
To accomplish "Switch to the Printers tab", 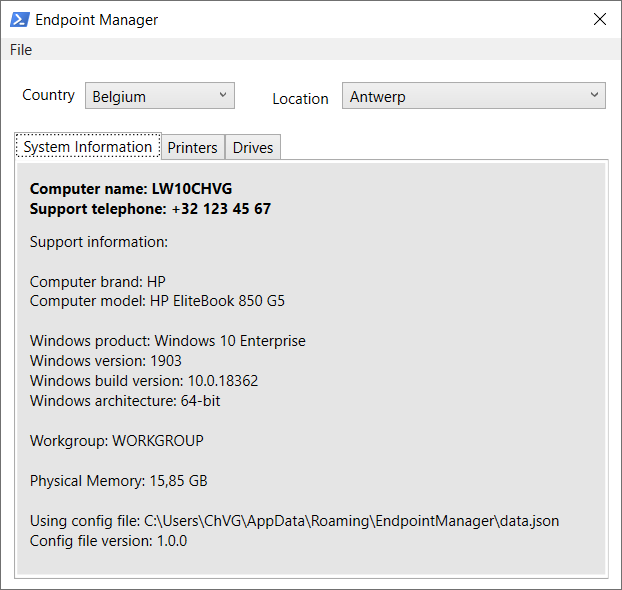I will [193, 147].
